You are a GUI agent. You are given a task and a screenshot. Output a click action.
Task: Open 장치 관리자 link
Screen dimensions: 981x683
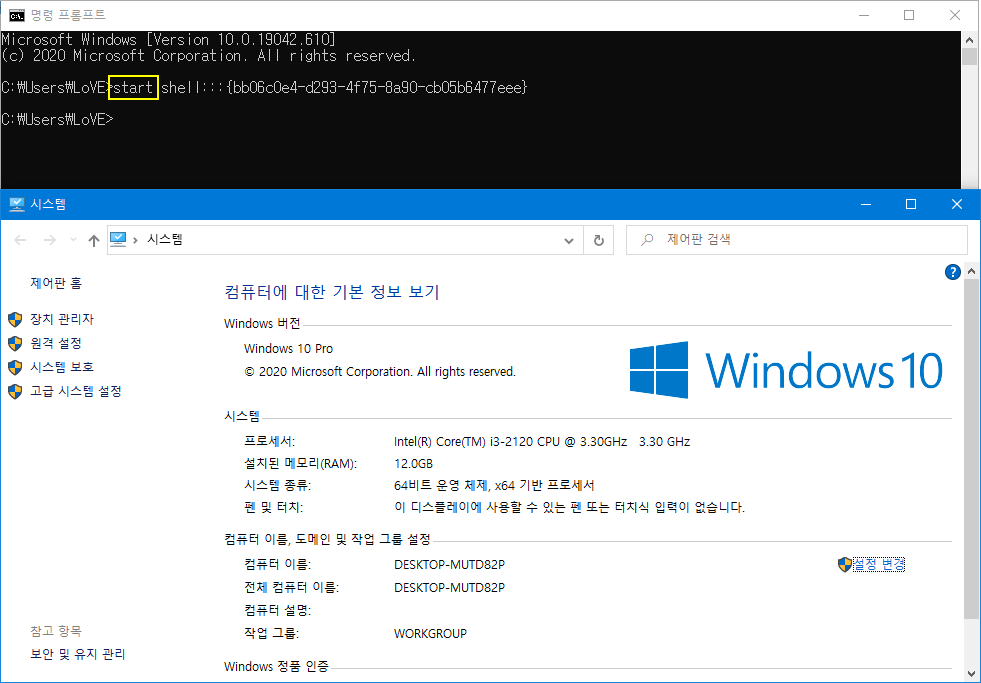62,320
